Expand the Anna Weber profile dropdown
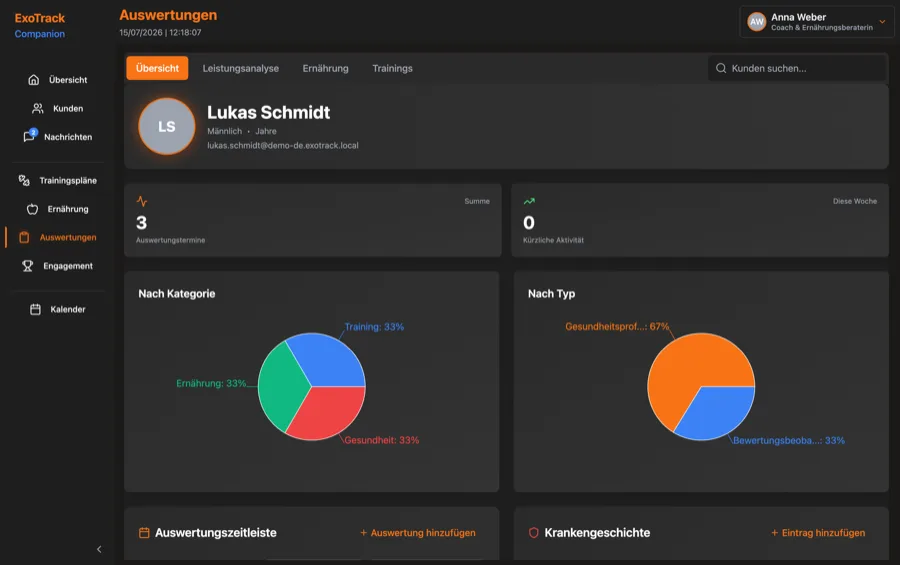This screenshot has height=565, width=900. point(882,22)
